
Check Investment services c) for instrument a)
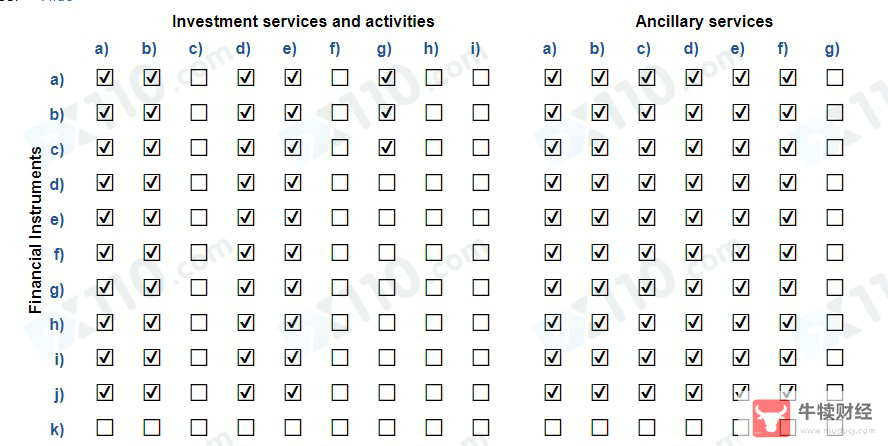tap(199, 78)
